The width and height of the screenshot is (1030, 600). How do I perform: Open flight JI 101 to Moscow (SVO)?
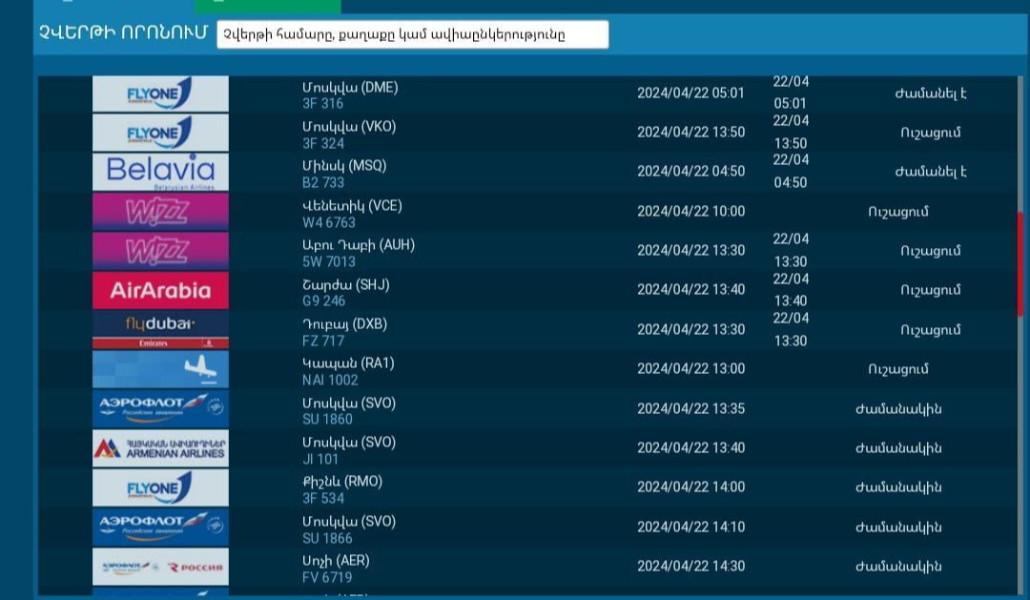click(x=320, y=459)
